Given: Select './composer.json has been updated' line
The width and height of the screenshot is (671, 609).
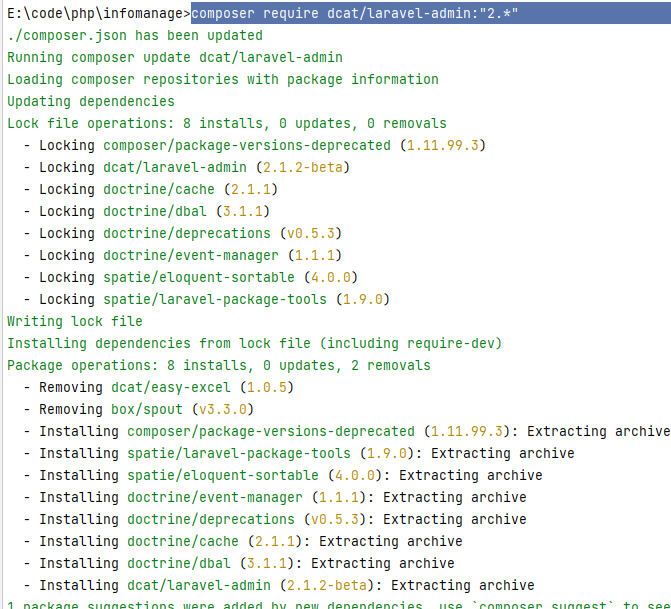Looking at the screenshot, I should click(135, 35).
